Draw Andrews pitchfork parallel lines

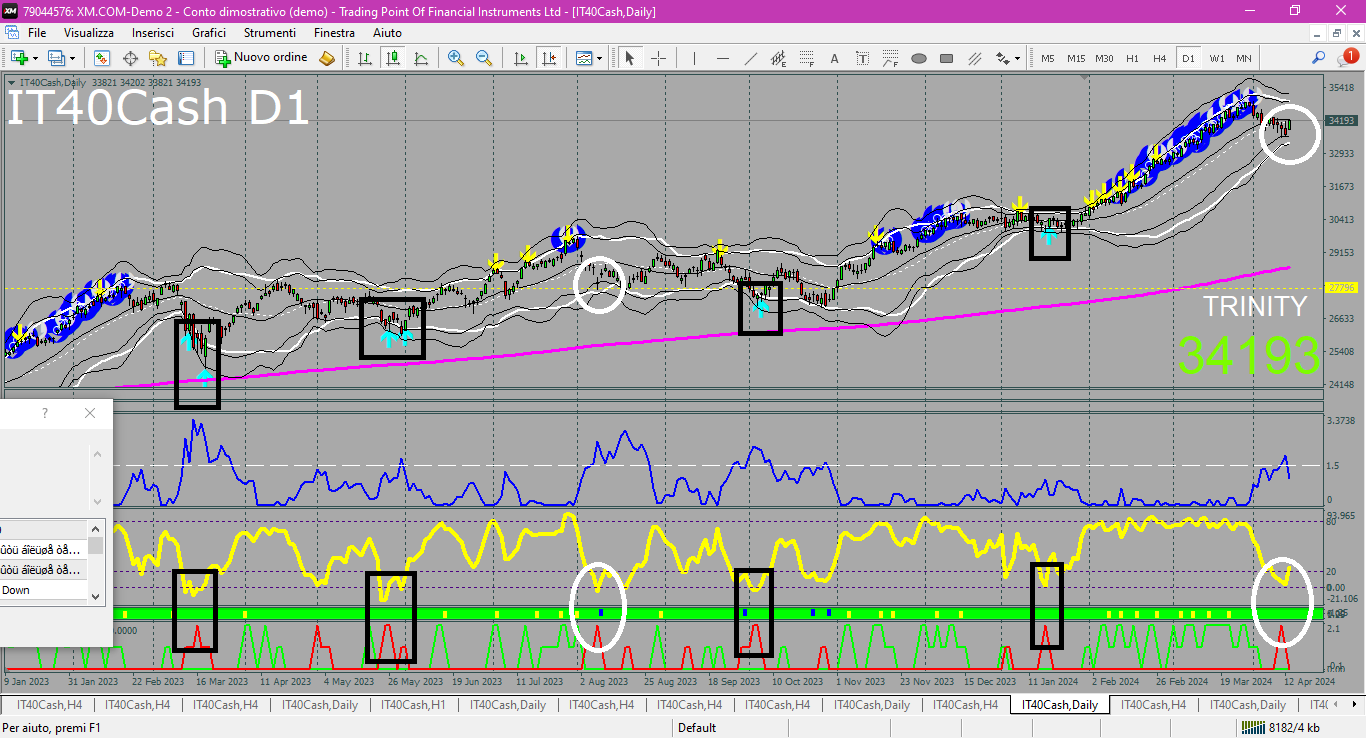point(975,58)
